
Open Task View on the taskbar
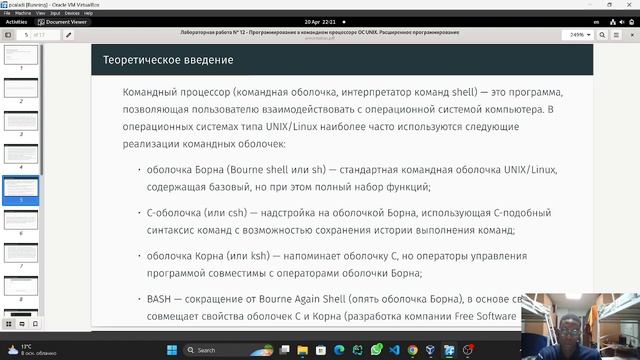pos(284,350)
